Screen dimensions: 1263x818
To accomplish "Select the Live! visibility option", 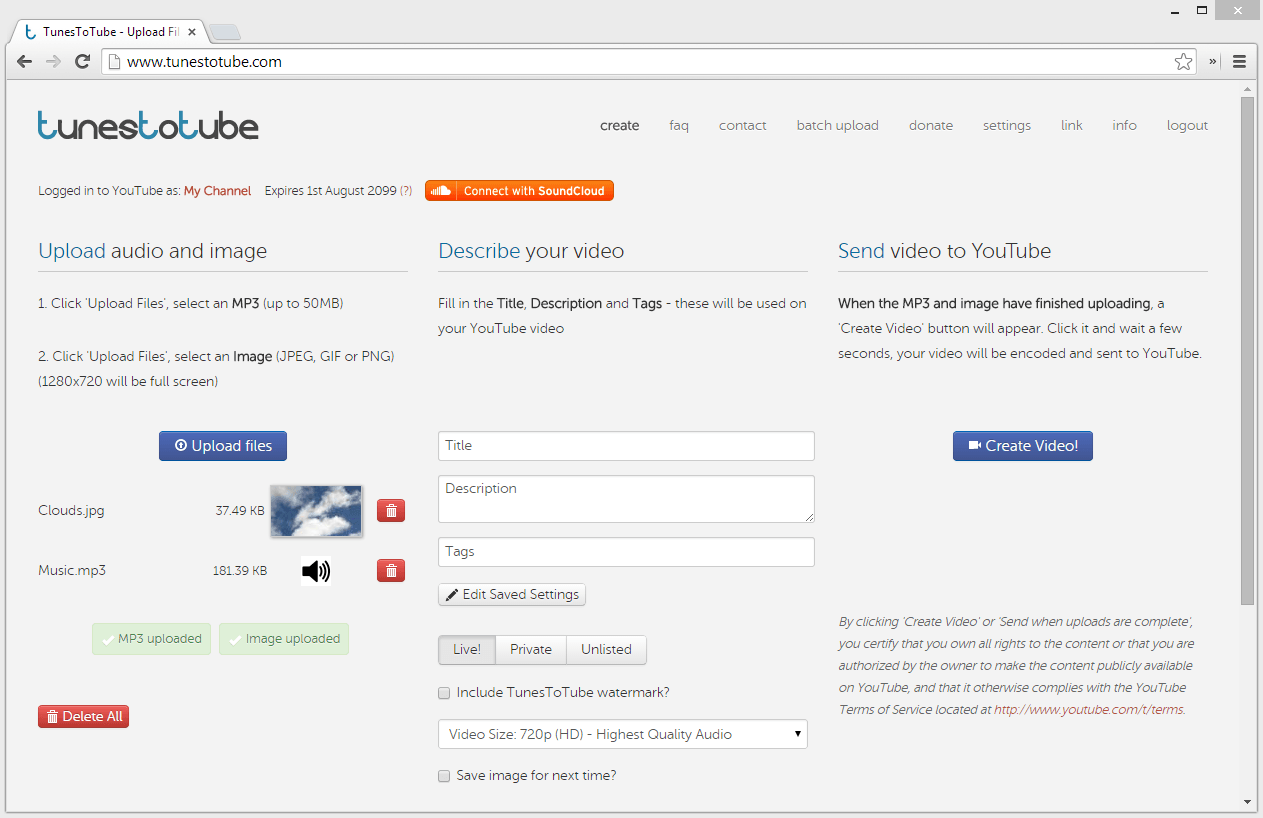I will coord(467,650).
